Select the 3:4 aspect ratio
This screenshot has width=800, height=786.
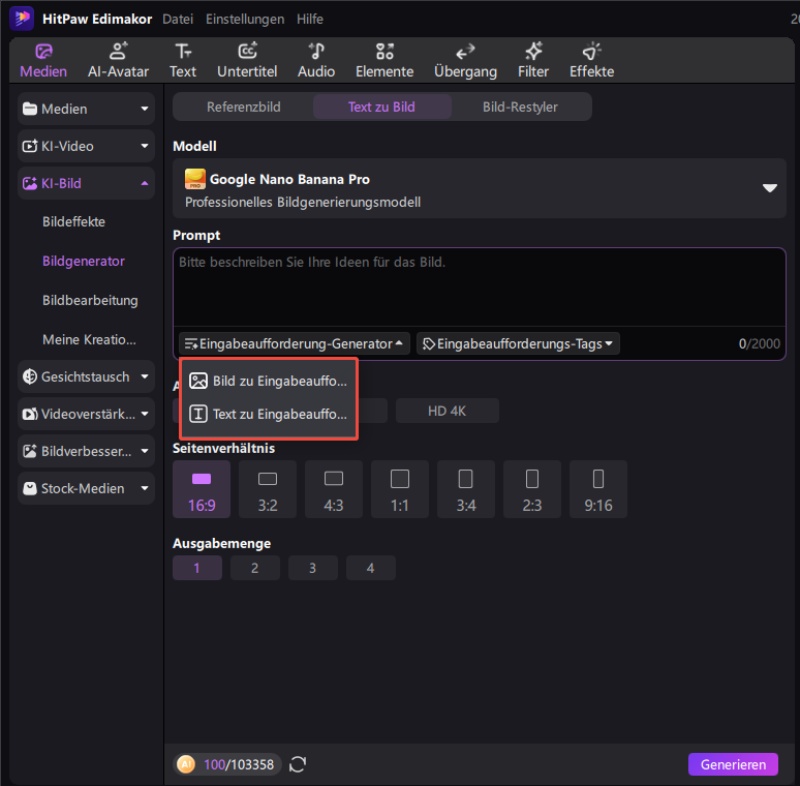click(466, 489)
